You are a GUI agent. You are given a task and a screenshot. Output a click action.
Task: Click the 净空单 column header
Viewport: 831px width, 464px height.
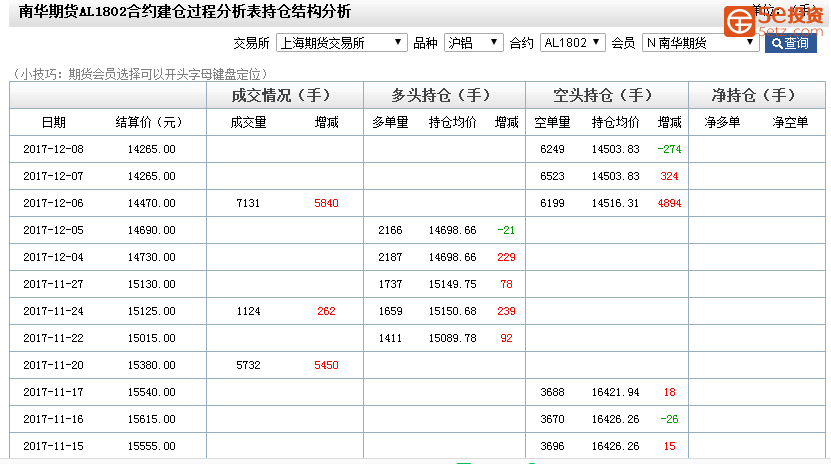(x=790, y=122)
